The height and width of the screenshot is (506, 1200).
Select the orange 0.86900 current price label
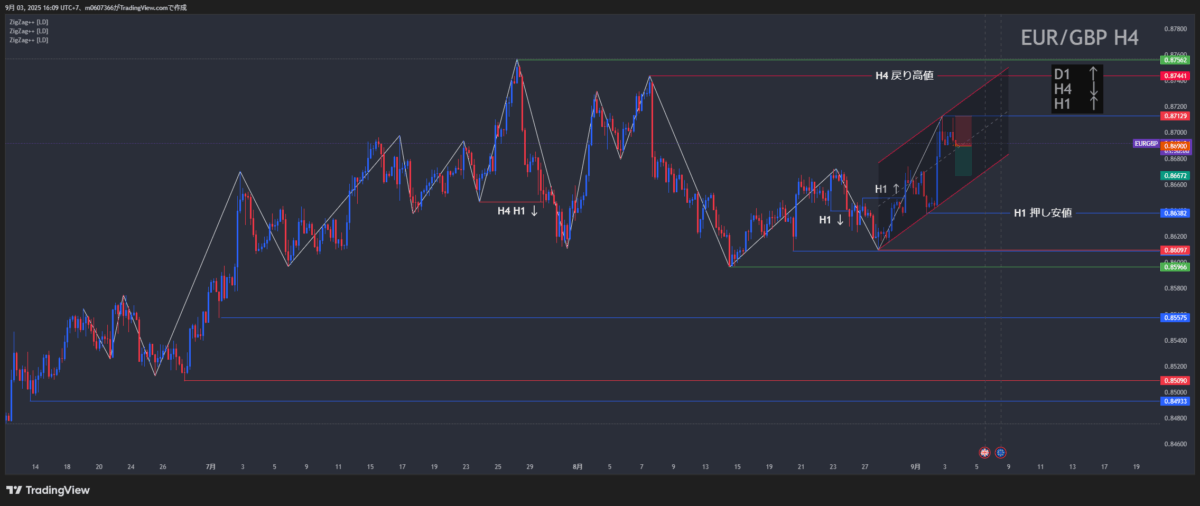1175,146
